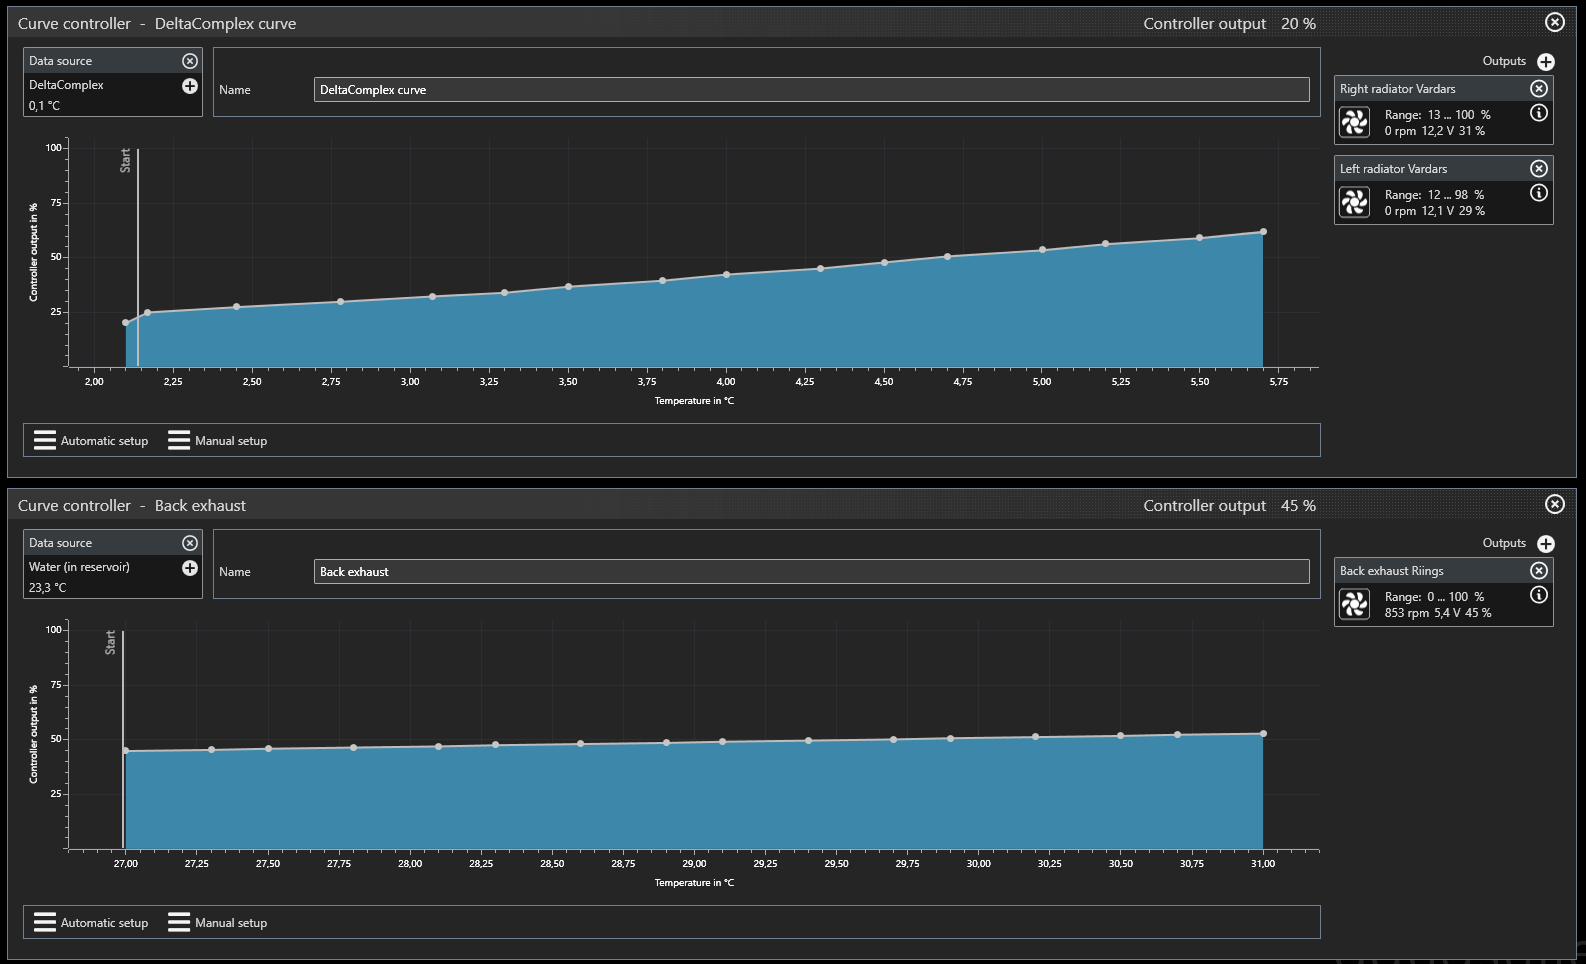
Task: Click the Start marker line on Back exhaust graph
Action: [x=123, y=740]
